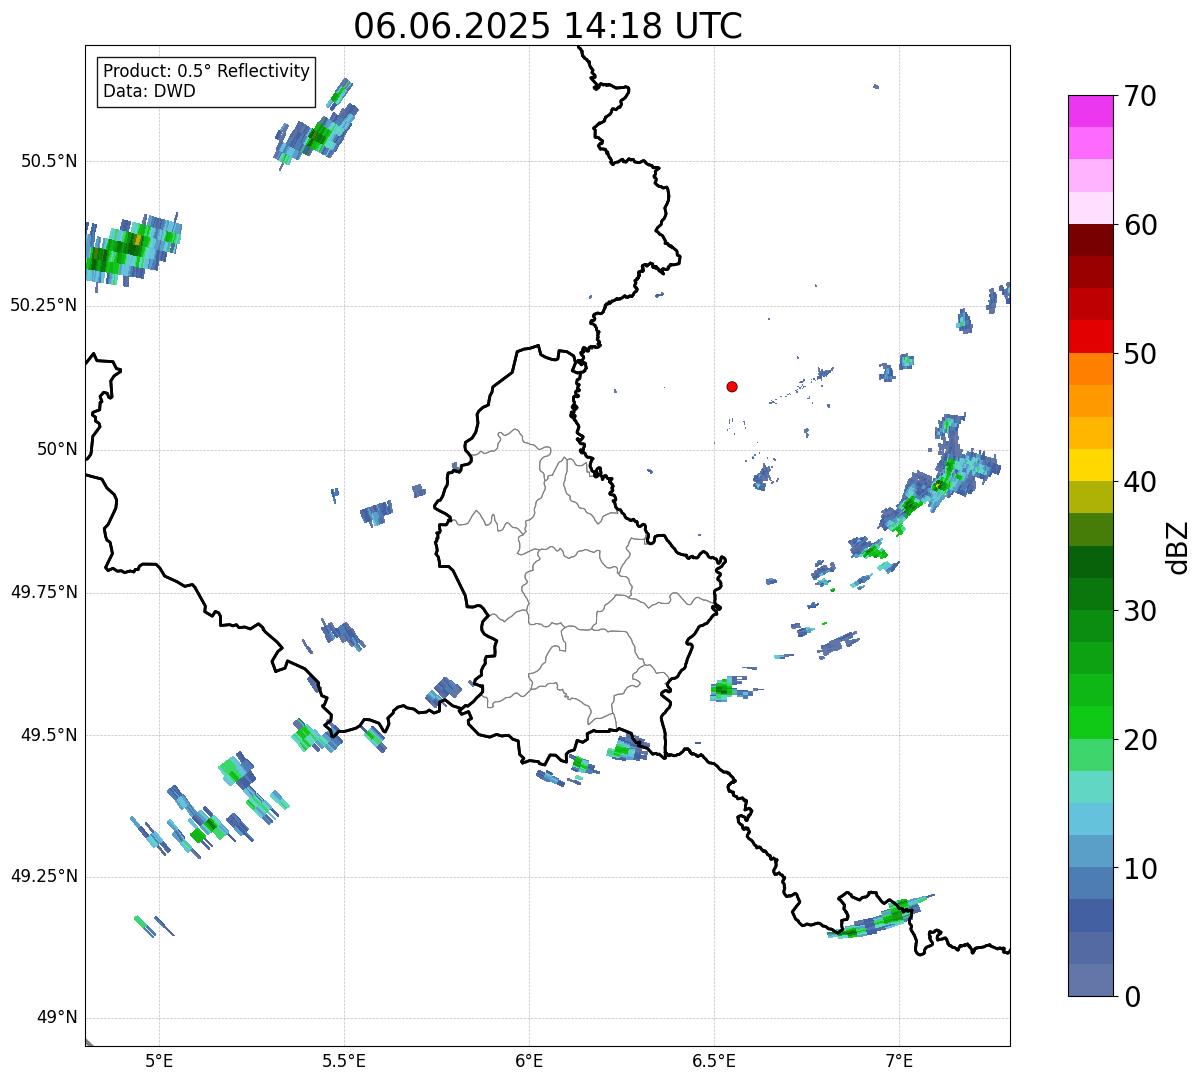Screen dimensions: 1202x1081
Task: Click the 49.75°N latitude label
Action: [x=44, y=592]
